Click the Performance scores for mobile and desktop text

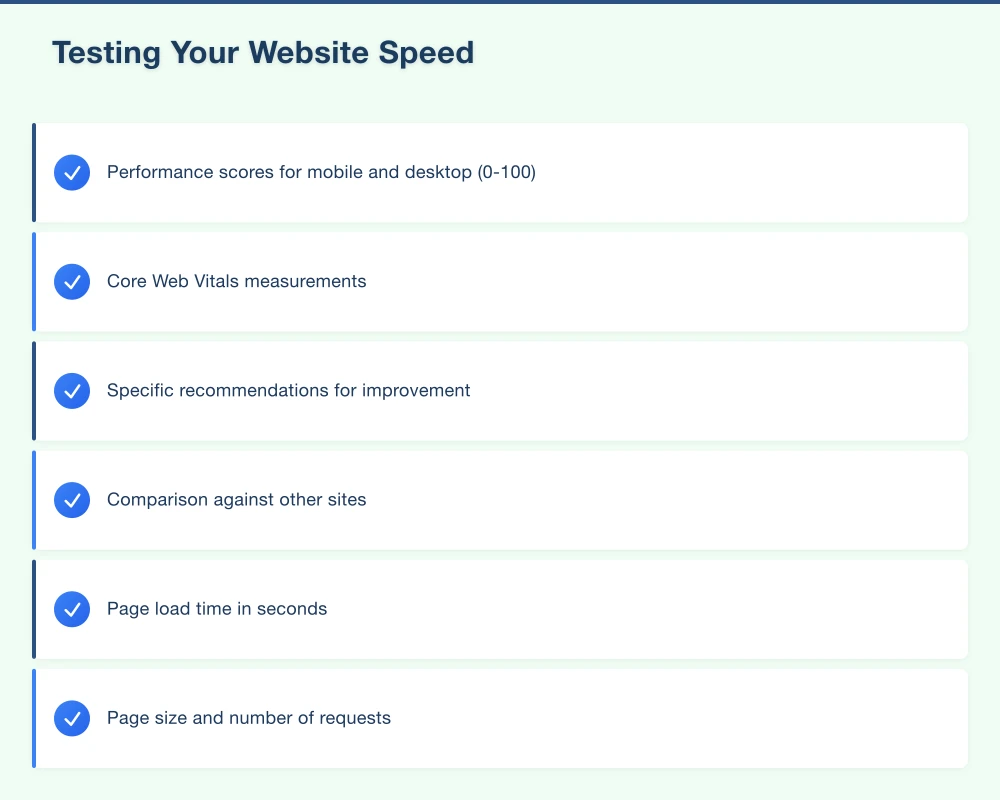321,172
